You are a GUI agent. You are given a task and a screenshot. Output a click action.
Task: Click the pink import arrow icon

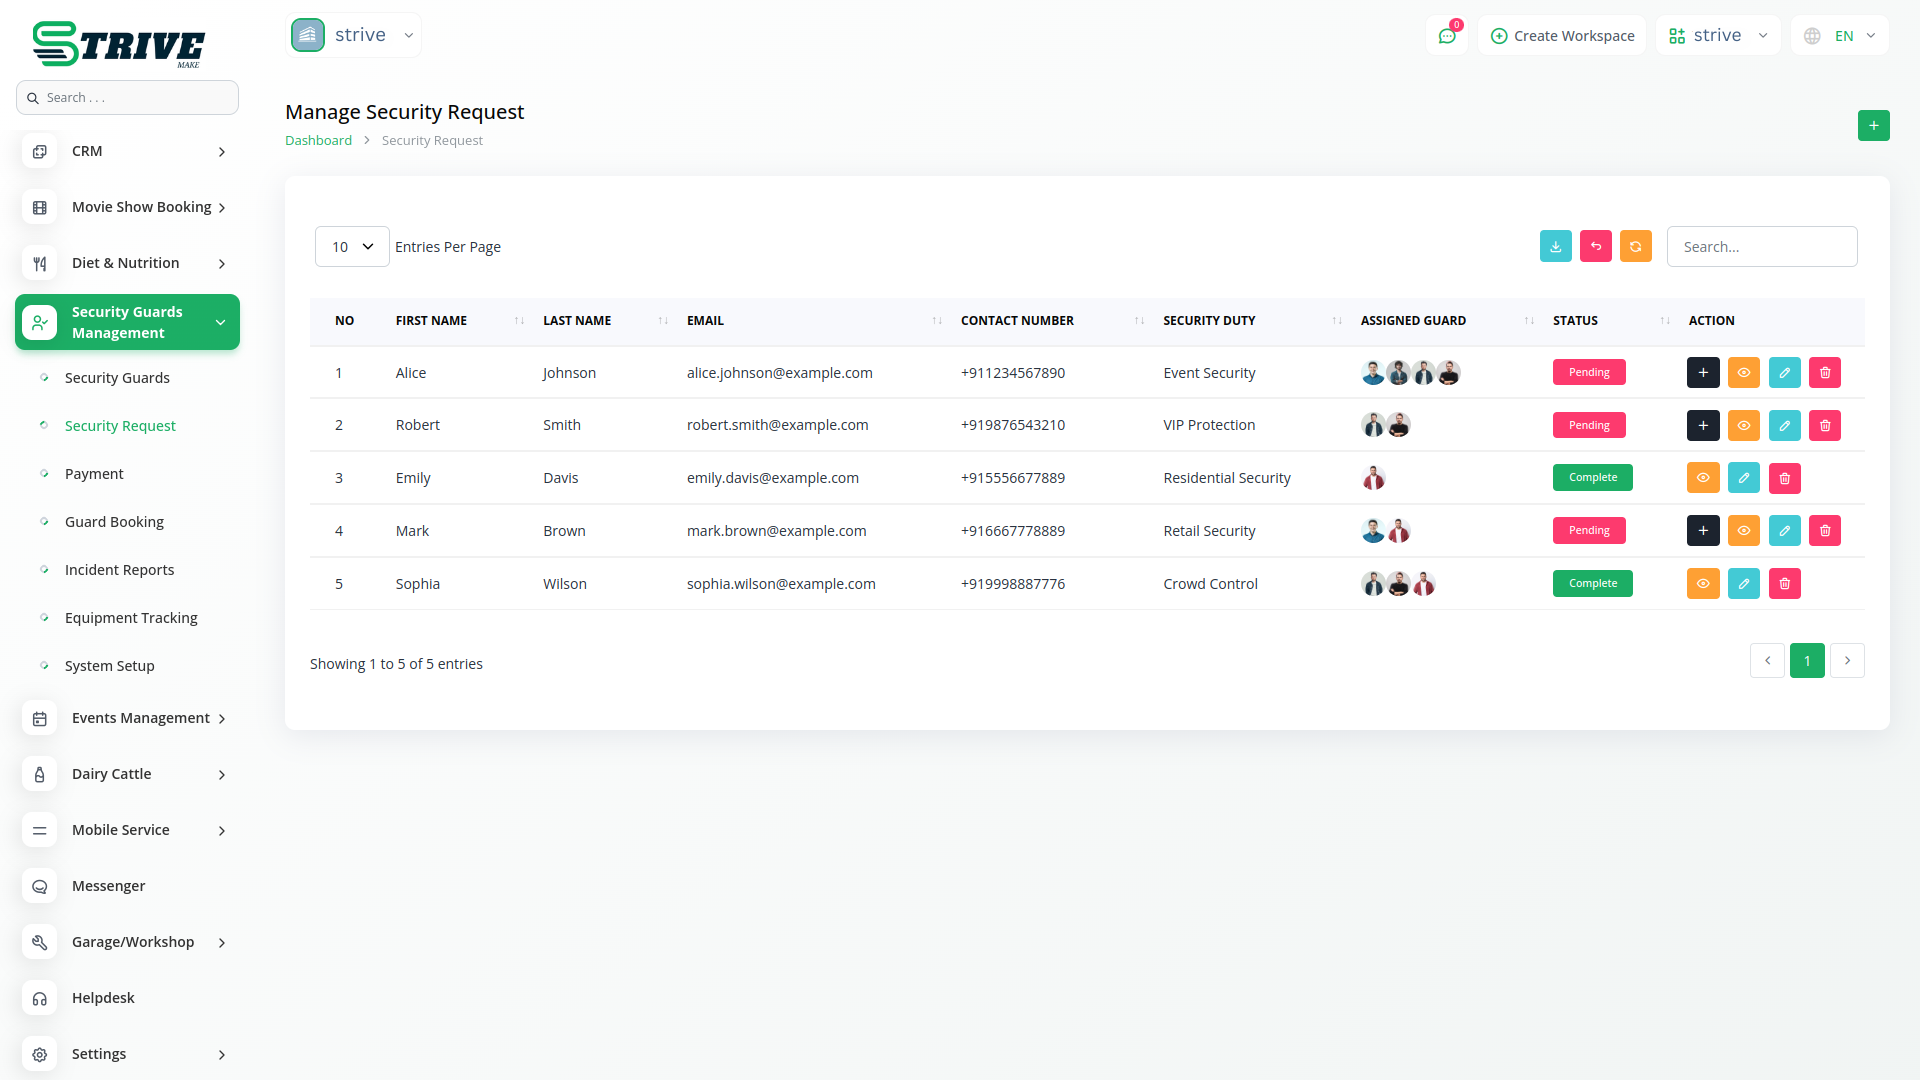1595,247
